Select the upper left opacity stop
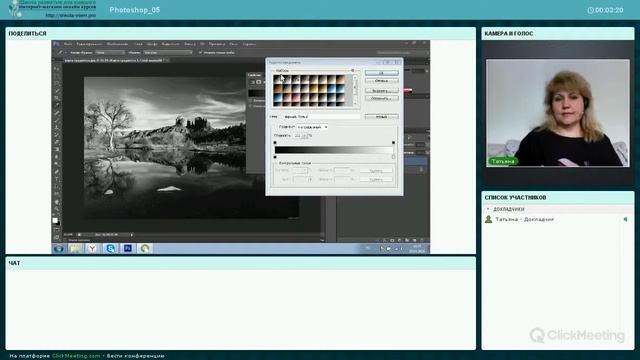Screen dimensions: 640x360 pos(275,142)
